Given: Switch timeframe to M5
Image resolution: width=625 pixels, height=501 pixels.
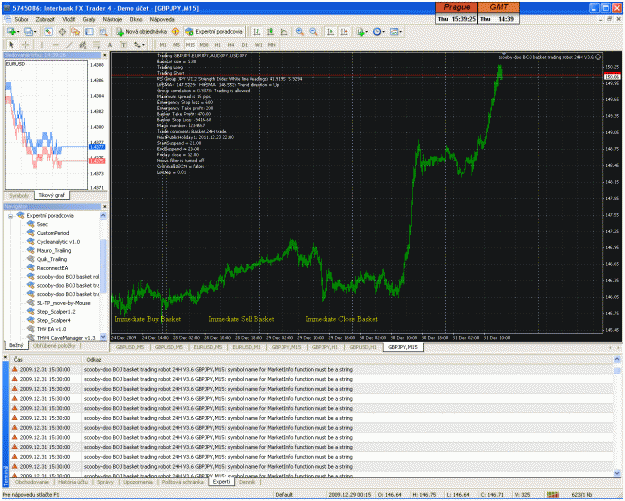Looking at the screenshot, I should (177, 45).
